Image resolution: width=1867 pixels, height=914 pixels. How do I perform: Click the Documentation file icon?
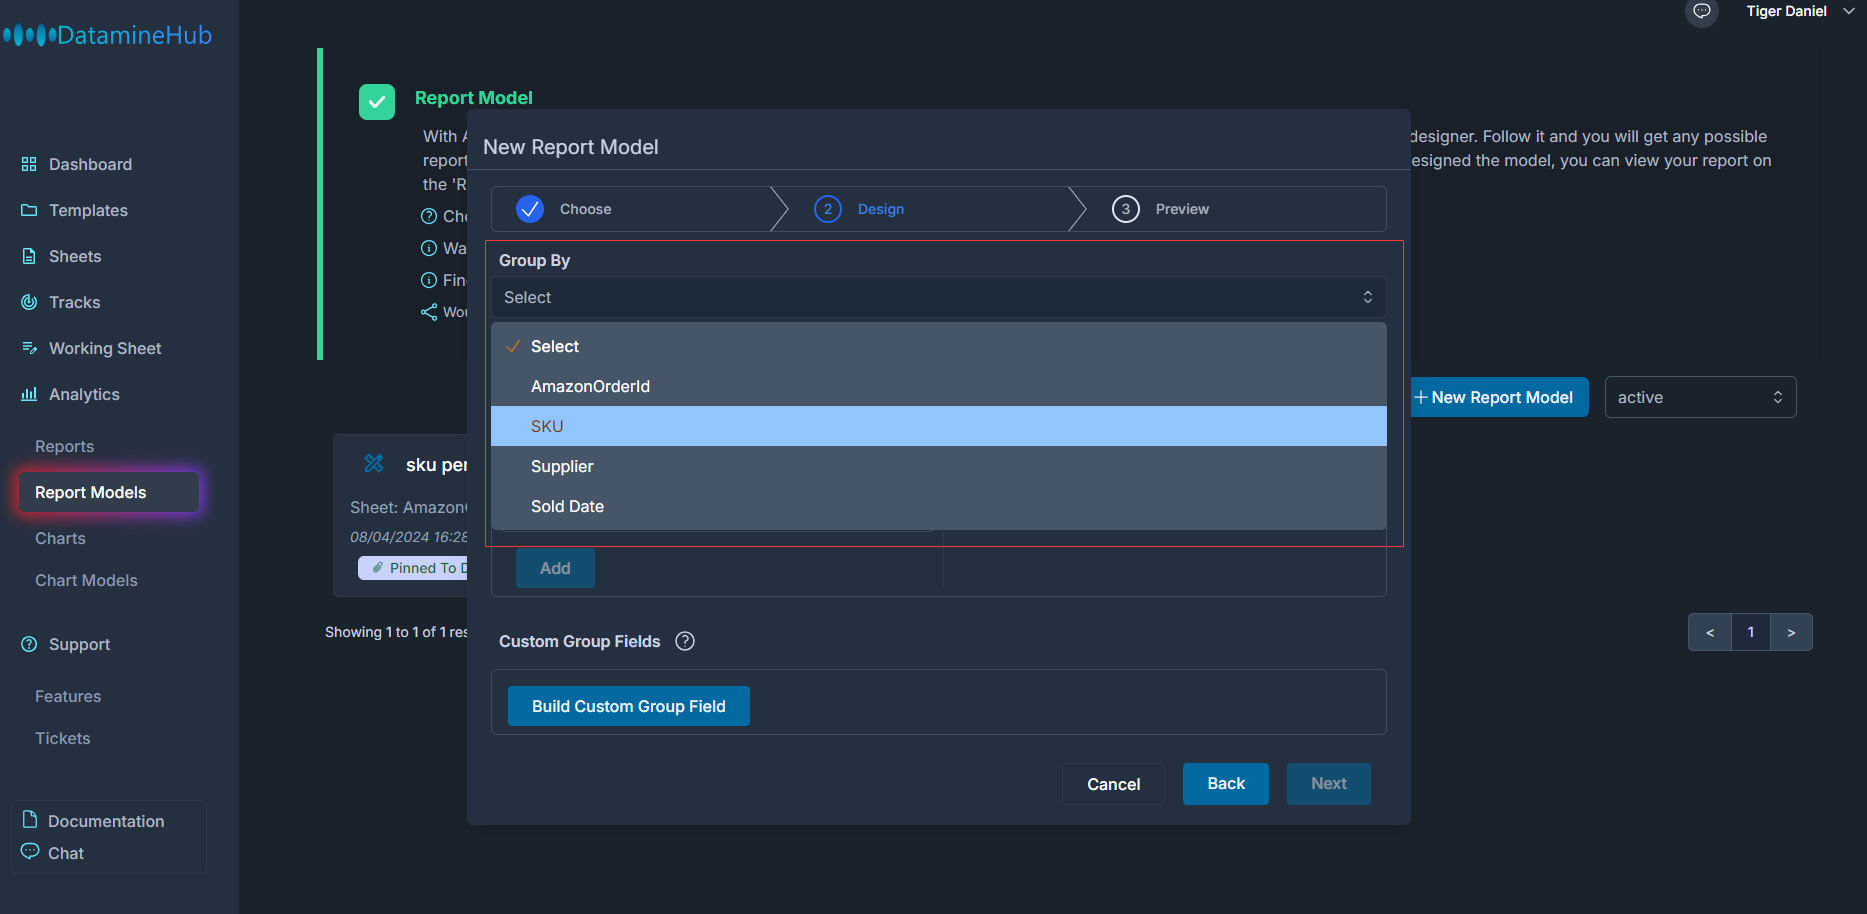[30, 819]
